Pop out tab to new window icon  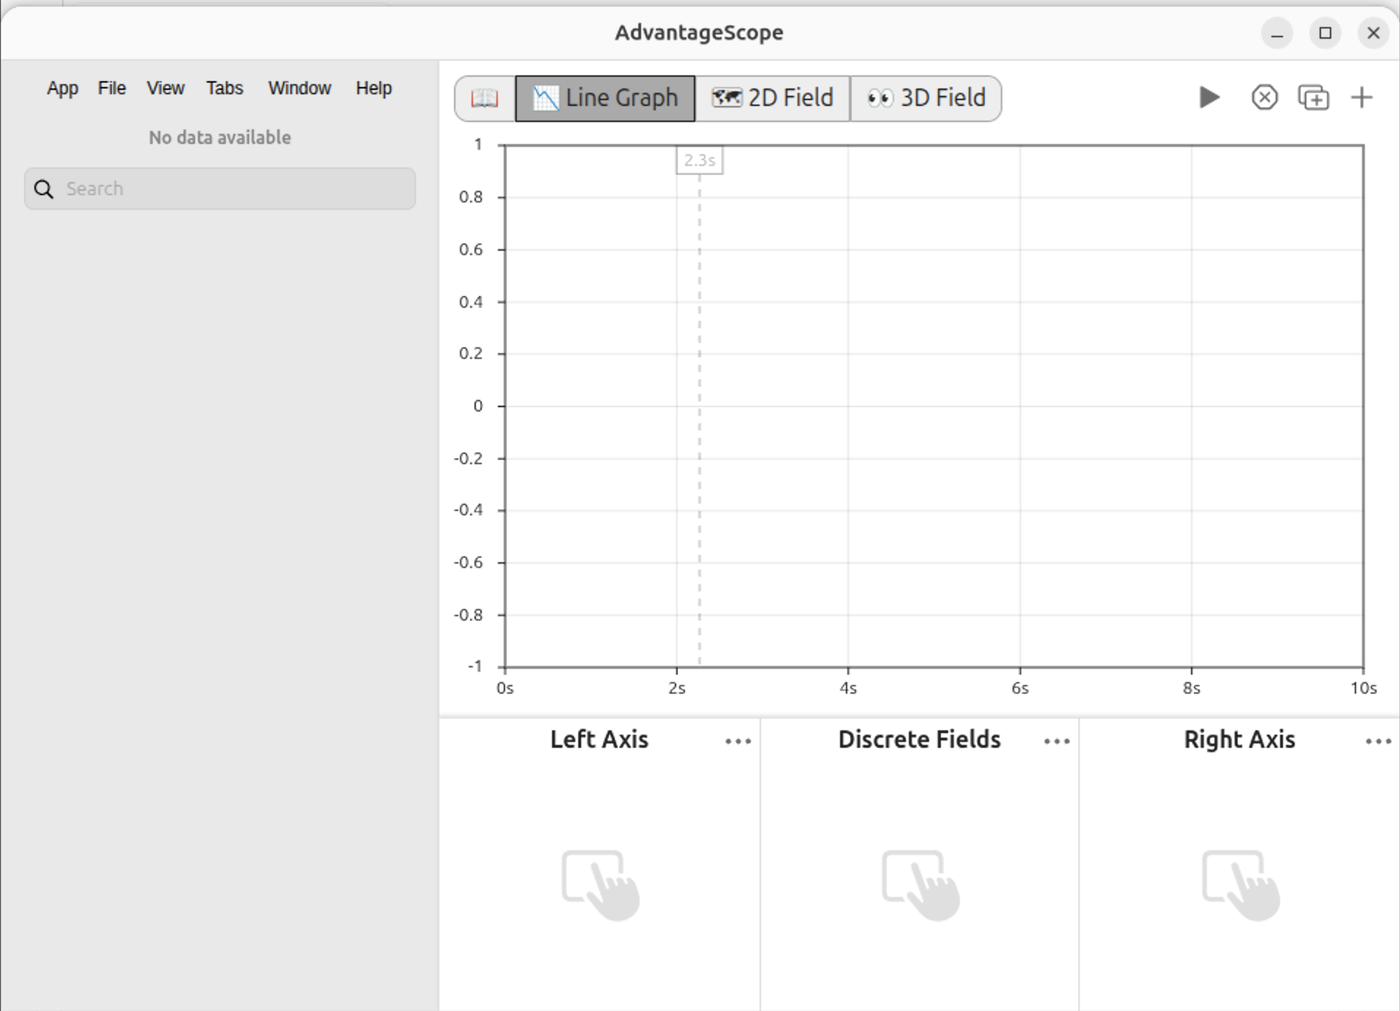1313,97
